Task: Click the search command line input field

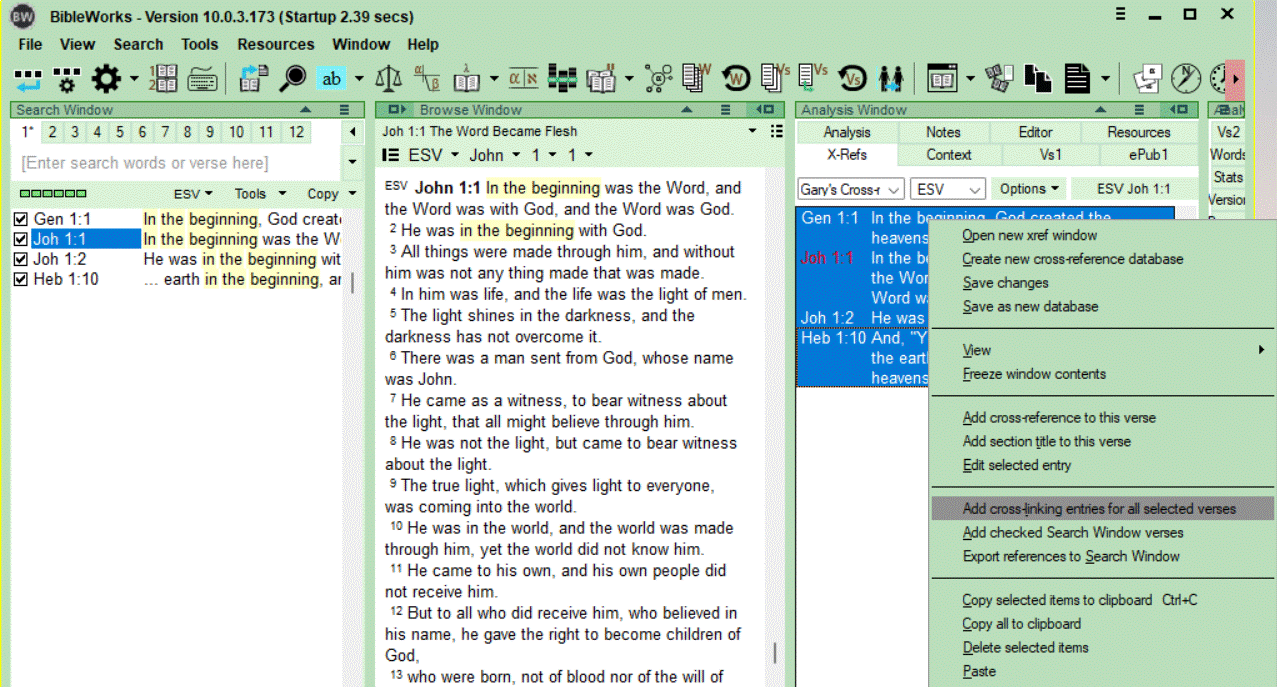Action: (x=176, y=162)
